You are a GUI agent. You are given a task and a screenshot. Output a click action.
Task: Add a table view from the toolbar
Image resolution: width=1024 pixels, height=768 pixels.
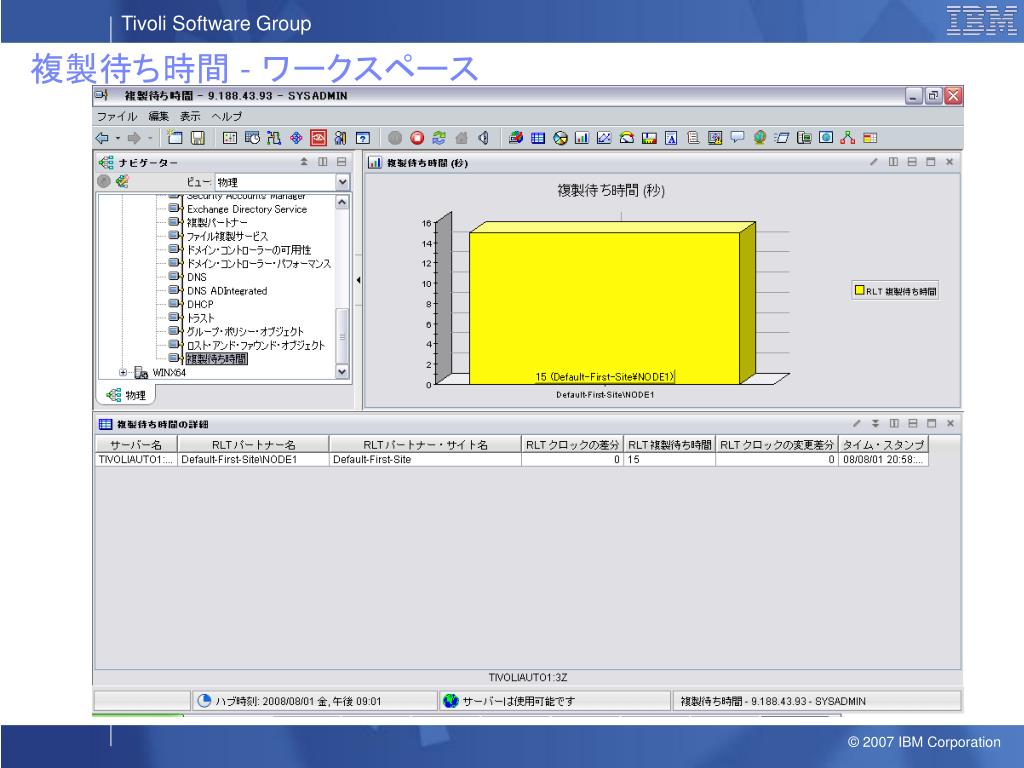pos(538,138)
